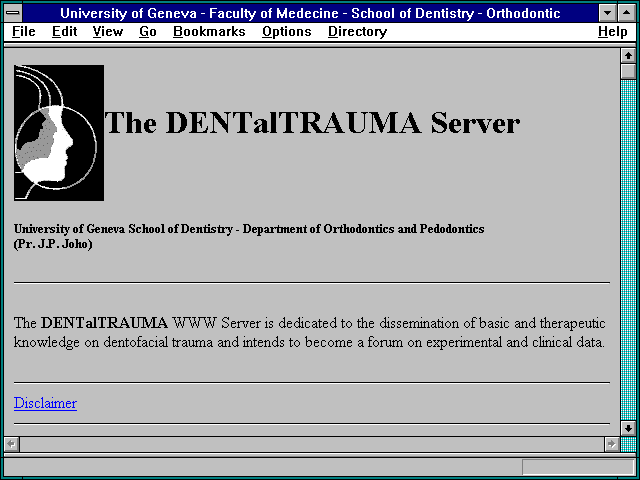Follow the Disclaimer link
Screen dimensions: 640x480
(45, 403)
